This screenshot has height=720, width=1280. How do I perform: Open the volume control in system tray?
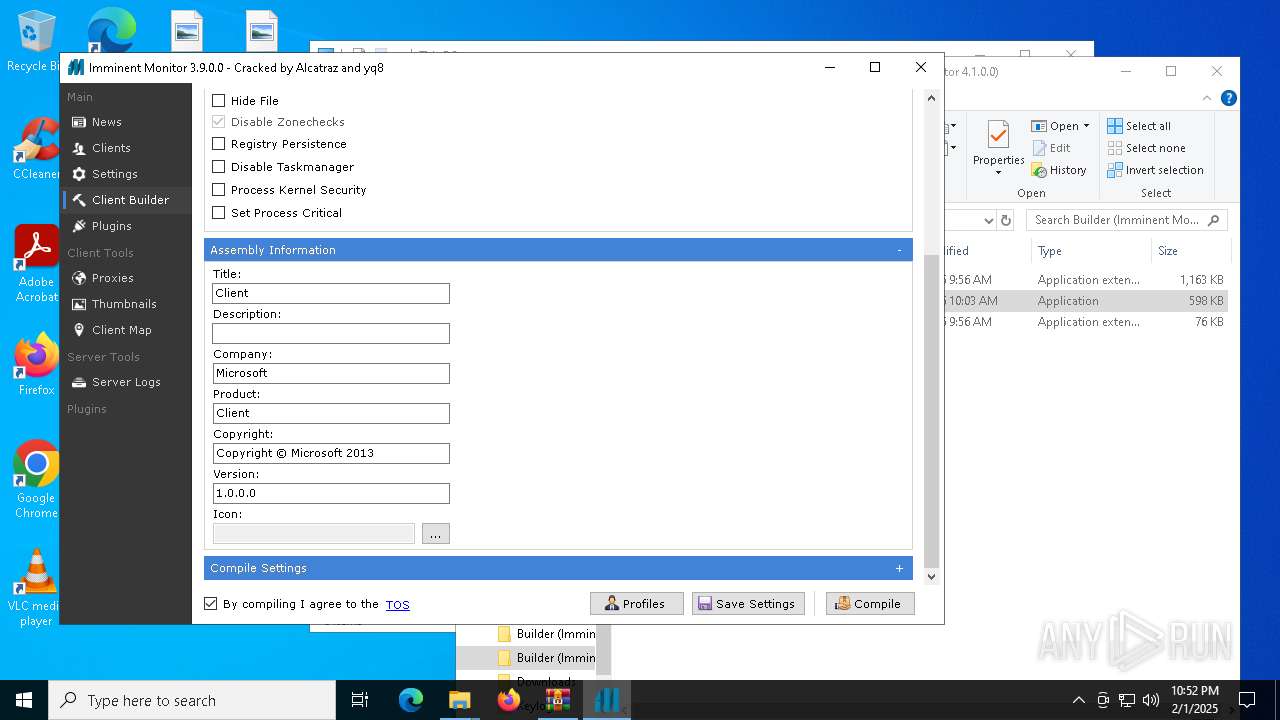pyautogui.click(x=1151, y=700)
